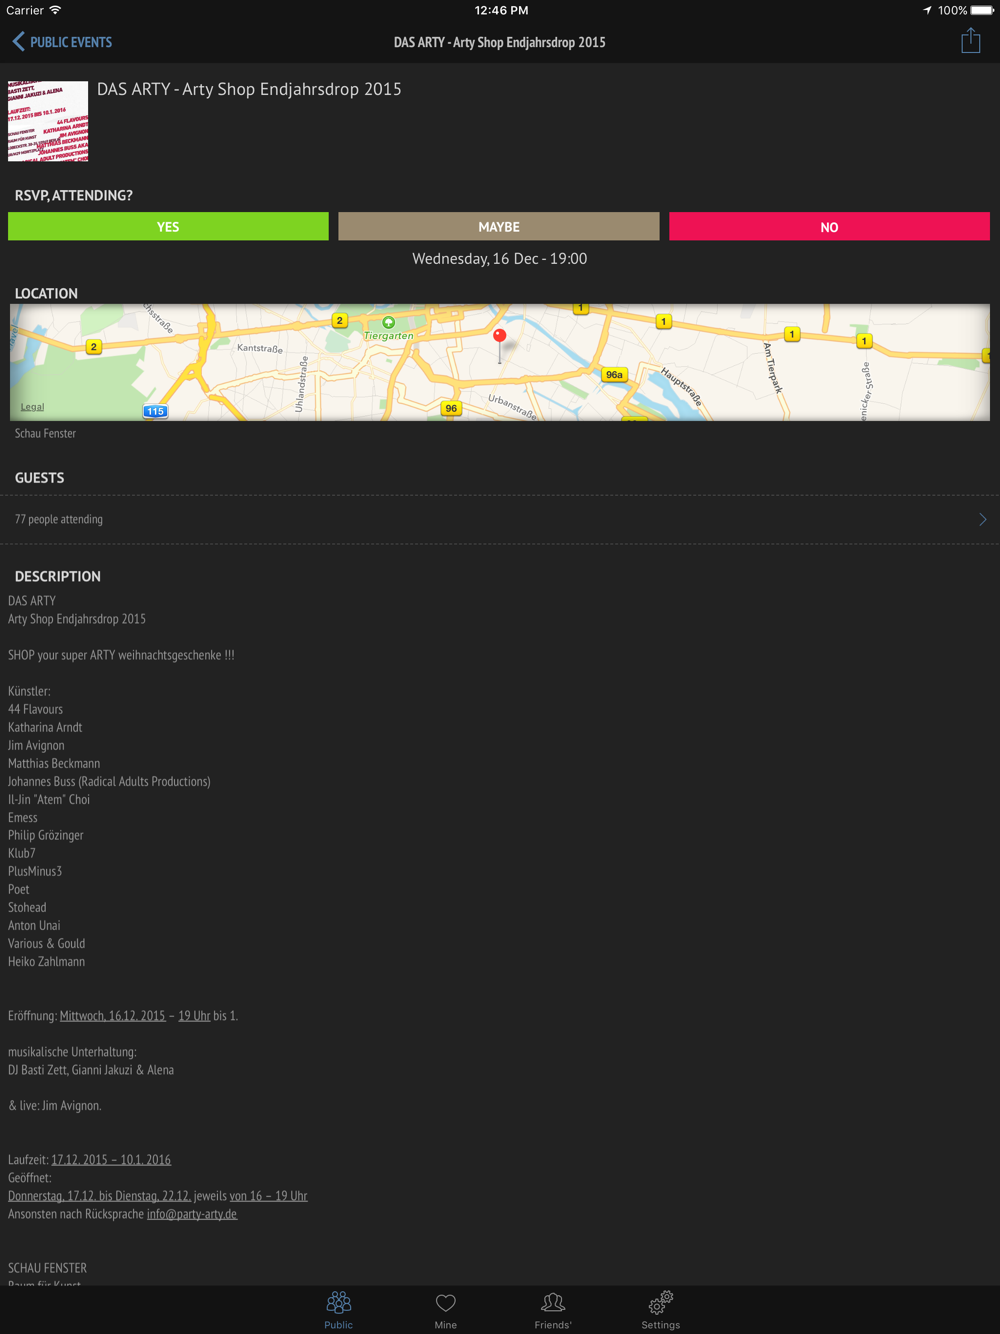Viewport: 1000px width, 1334px height.
Task: Select the red location pin on map
Action: click(x=500, y=337)
